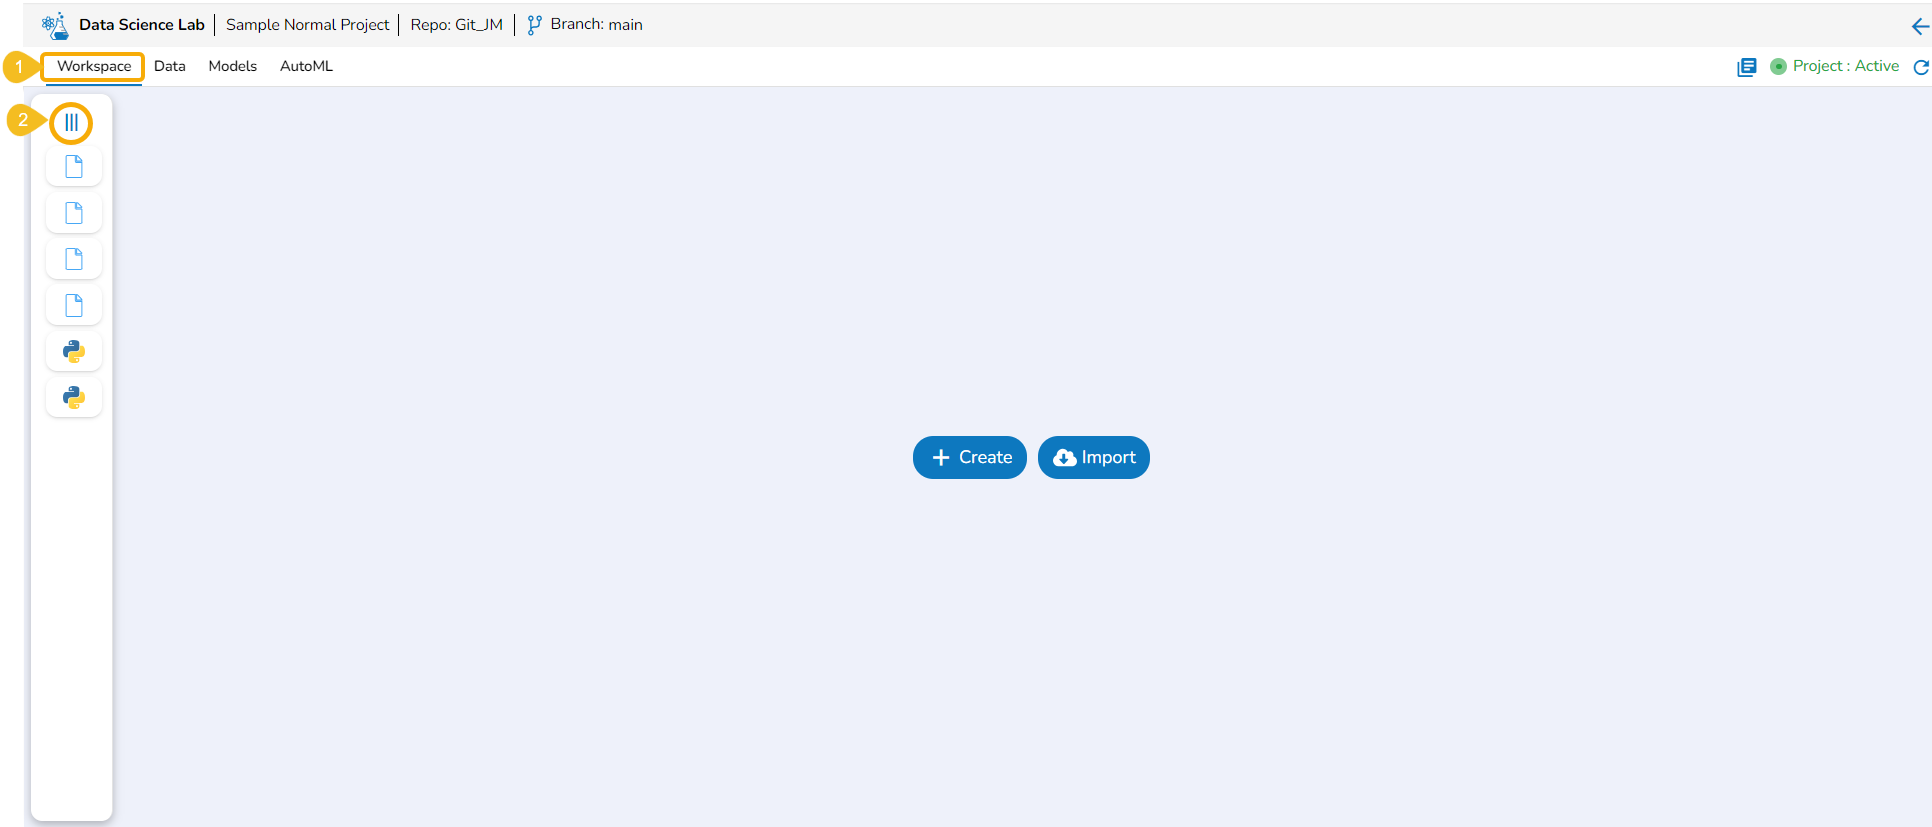
Task: Click the git branch icon in the header
Action: pyautogui.click(x=535, y=25)
